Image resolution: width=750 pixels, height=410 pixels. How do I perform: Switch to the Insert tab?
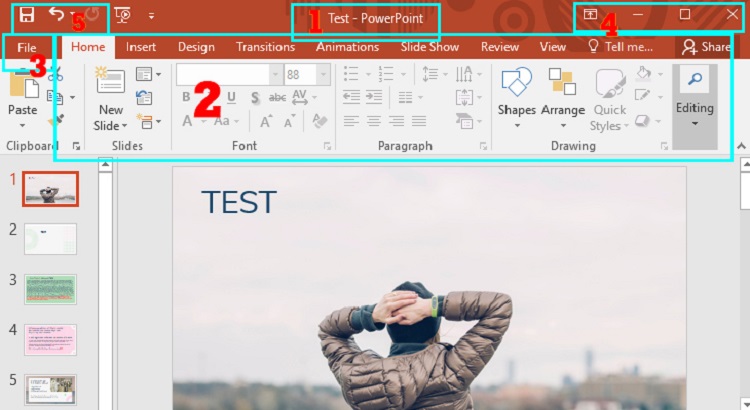click(x=140, y=47)
